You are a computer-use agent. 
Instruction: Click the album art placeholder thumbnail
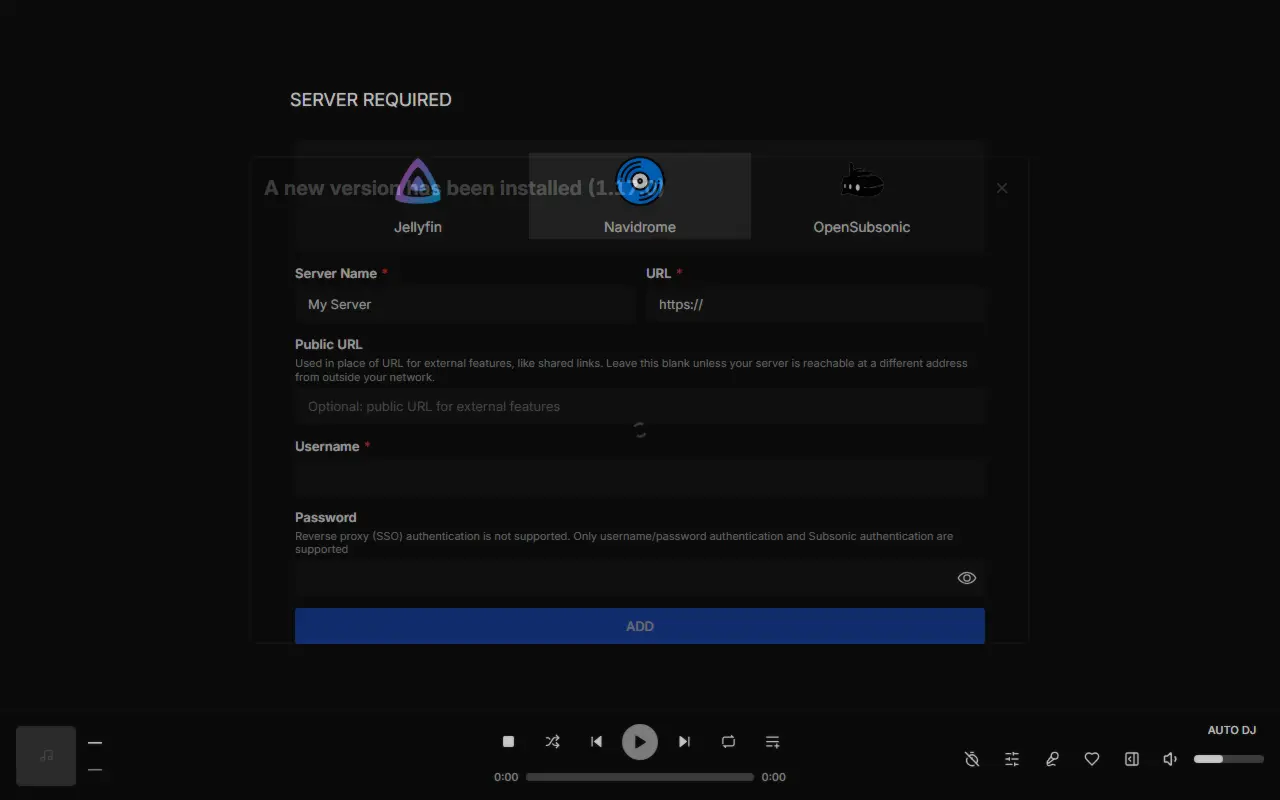pyautogui.click(x=46, y=756)
